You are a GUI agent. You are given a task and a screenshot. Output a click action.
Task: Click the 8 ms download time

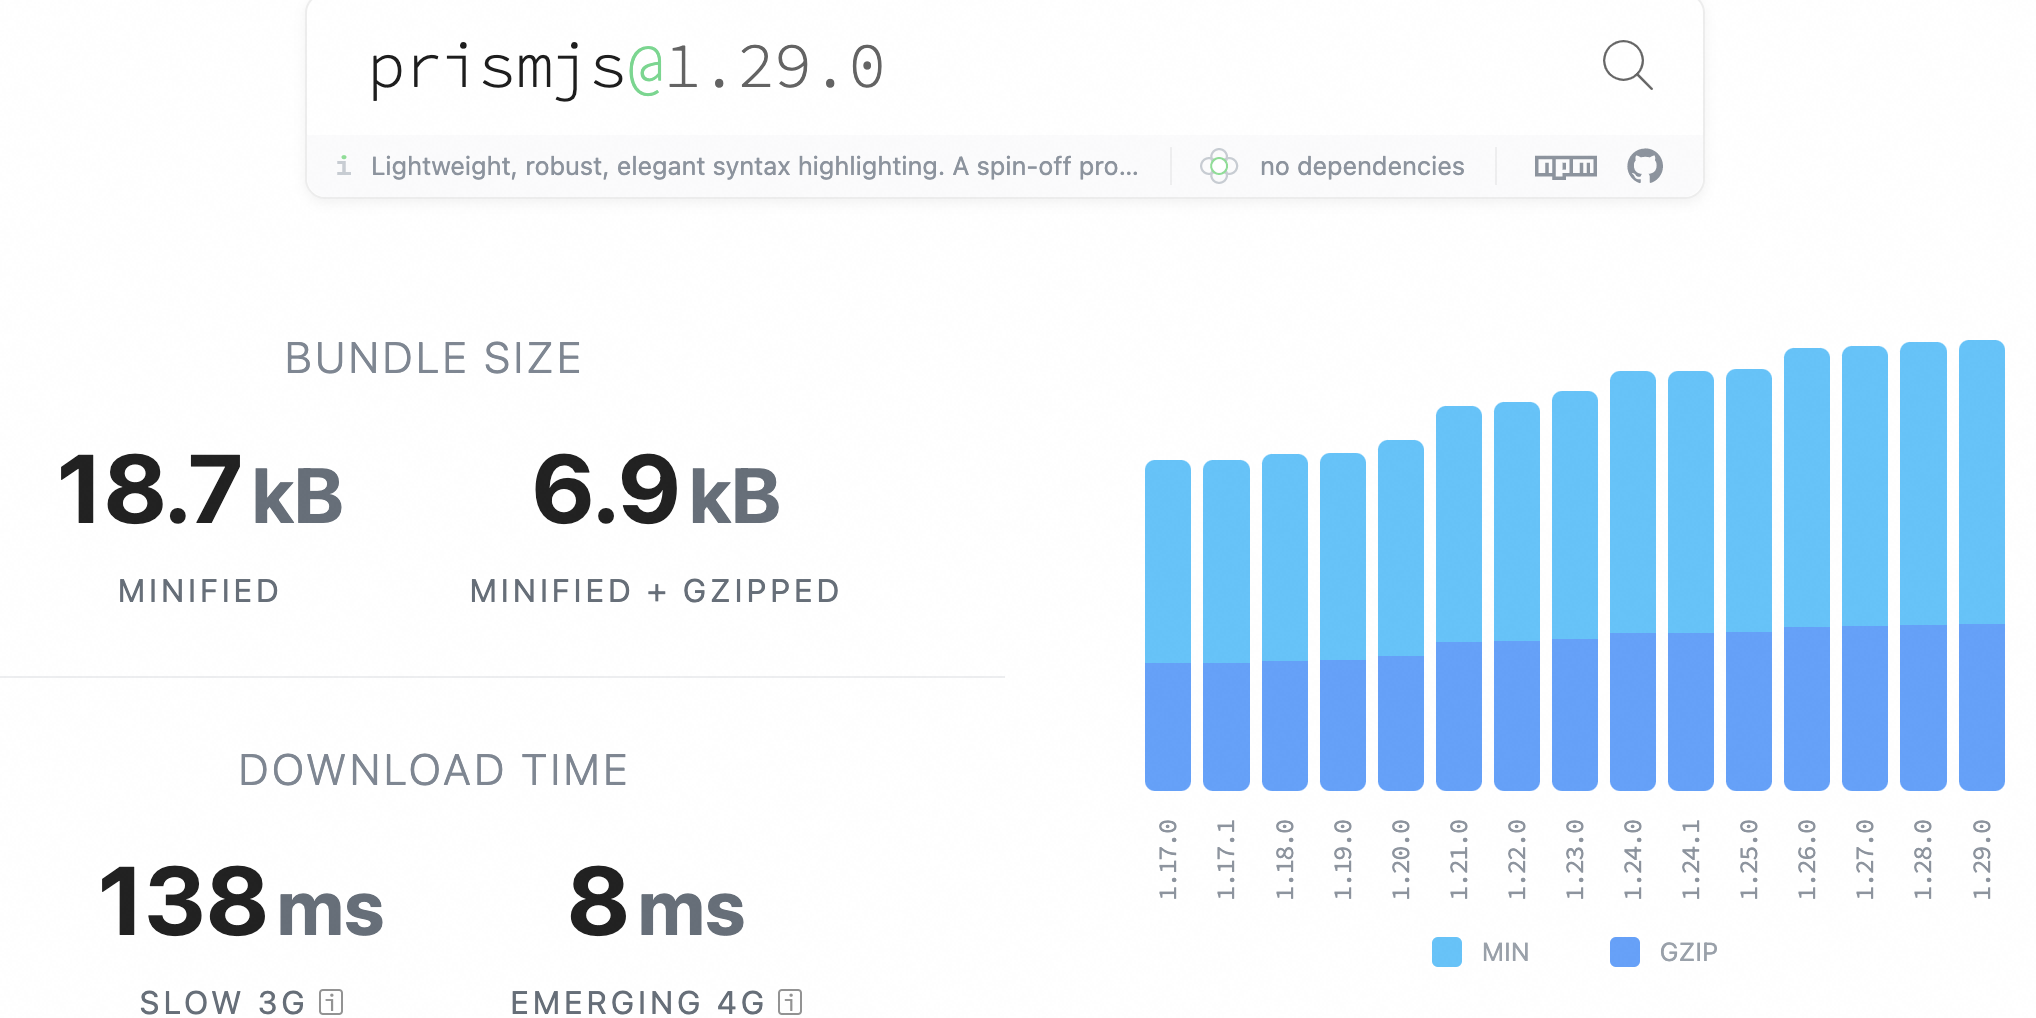[x=657, y=902]
